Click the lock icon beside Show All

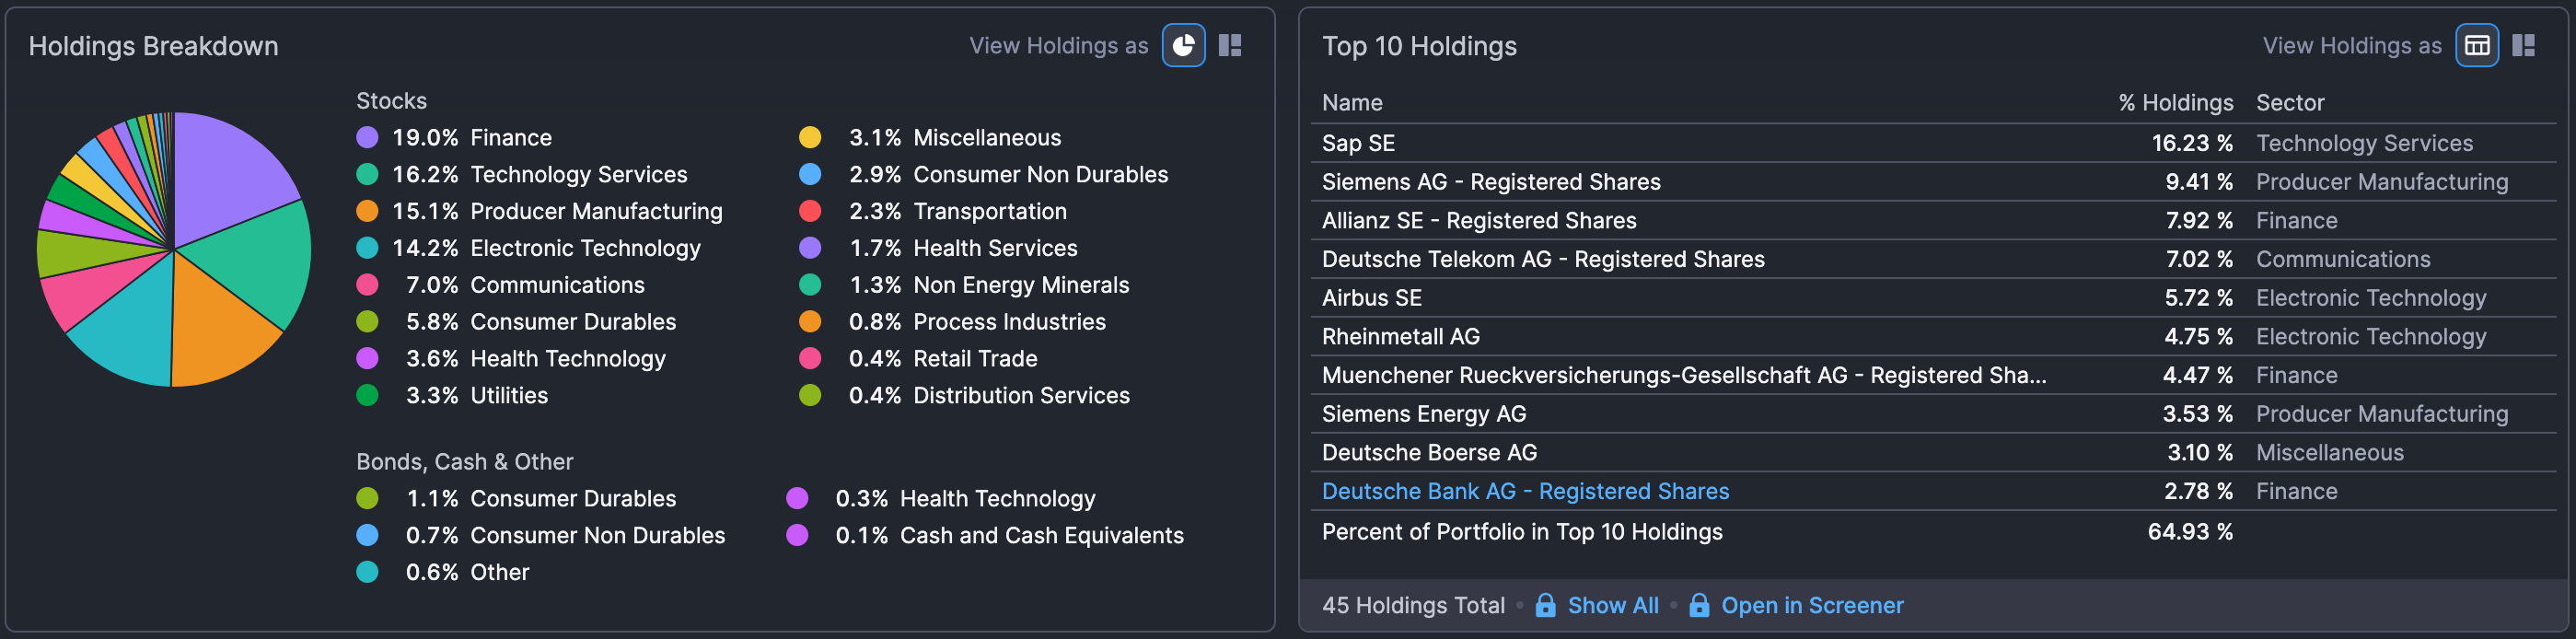(x=1545, y=605)
